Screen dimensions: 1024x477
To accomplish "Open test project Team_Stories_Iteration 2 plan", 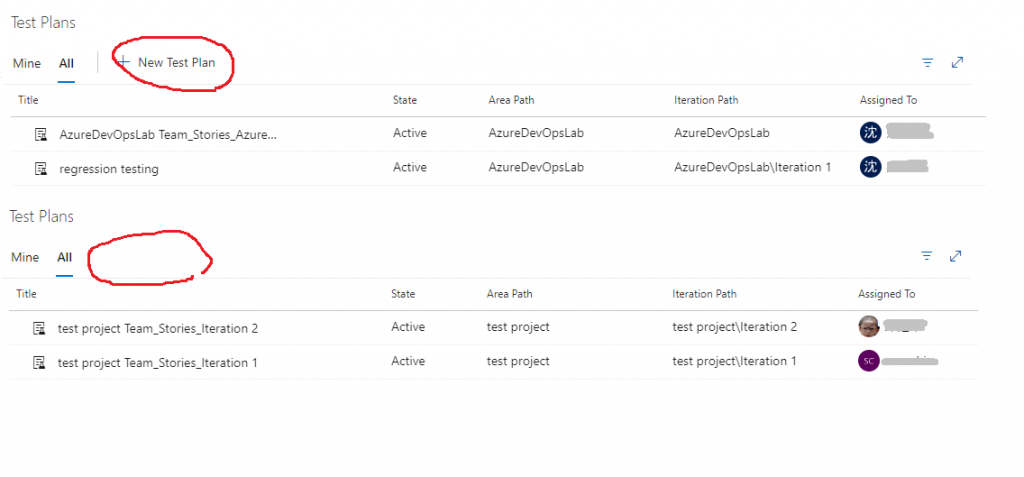I will [158, 328].
